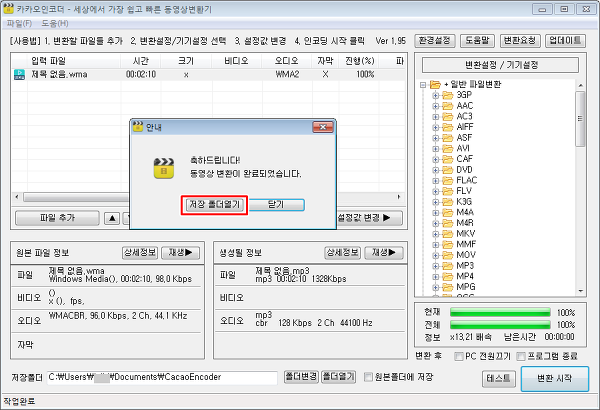The image size is (600, 410).
Task: Expand the CAF folder node
Action: (435, 160)
